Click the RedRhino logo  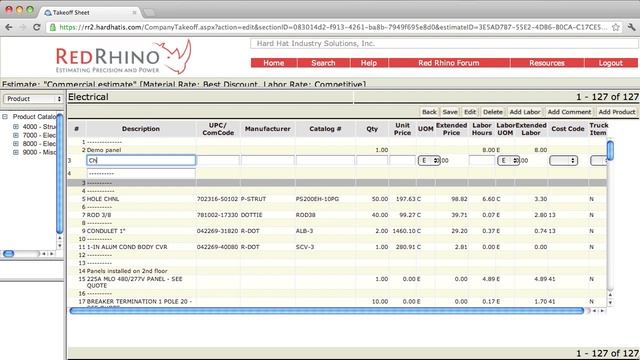(x=123, y=57)
